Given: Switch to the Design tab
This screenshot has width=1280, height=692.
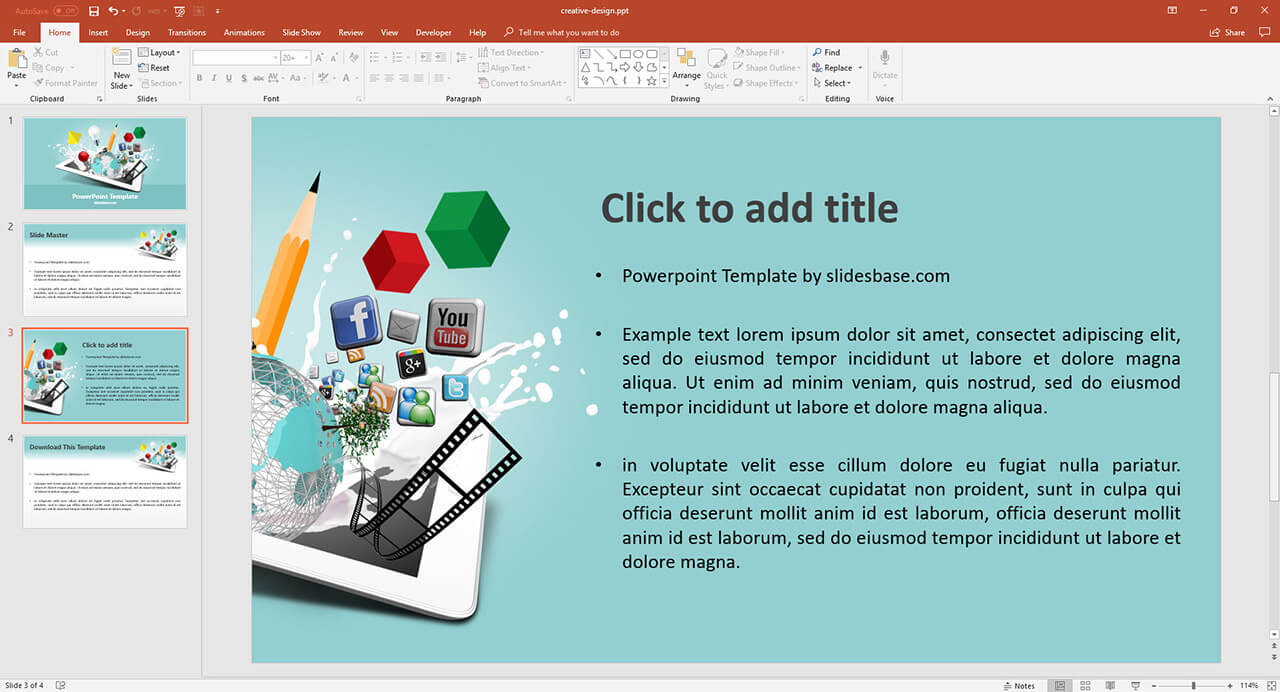Looking at the screenshot, I should click(138, 32).
